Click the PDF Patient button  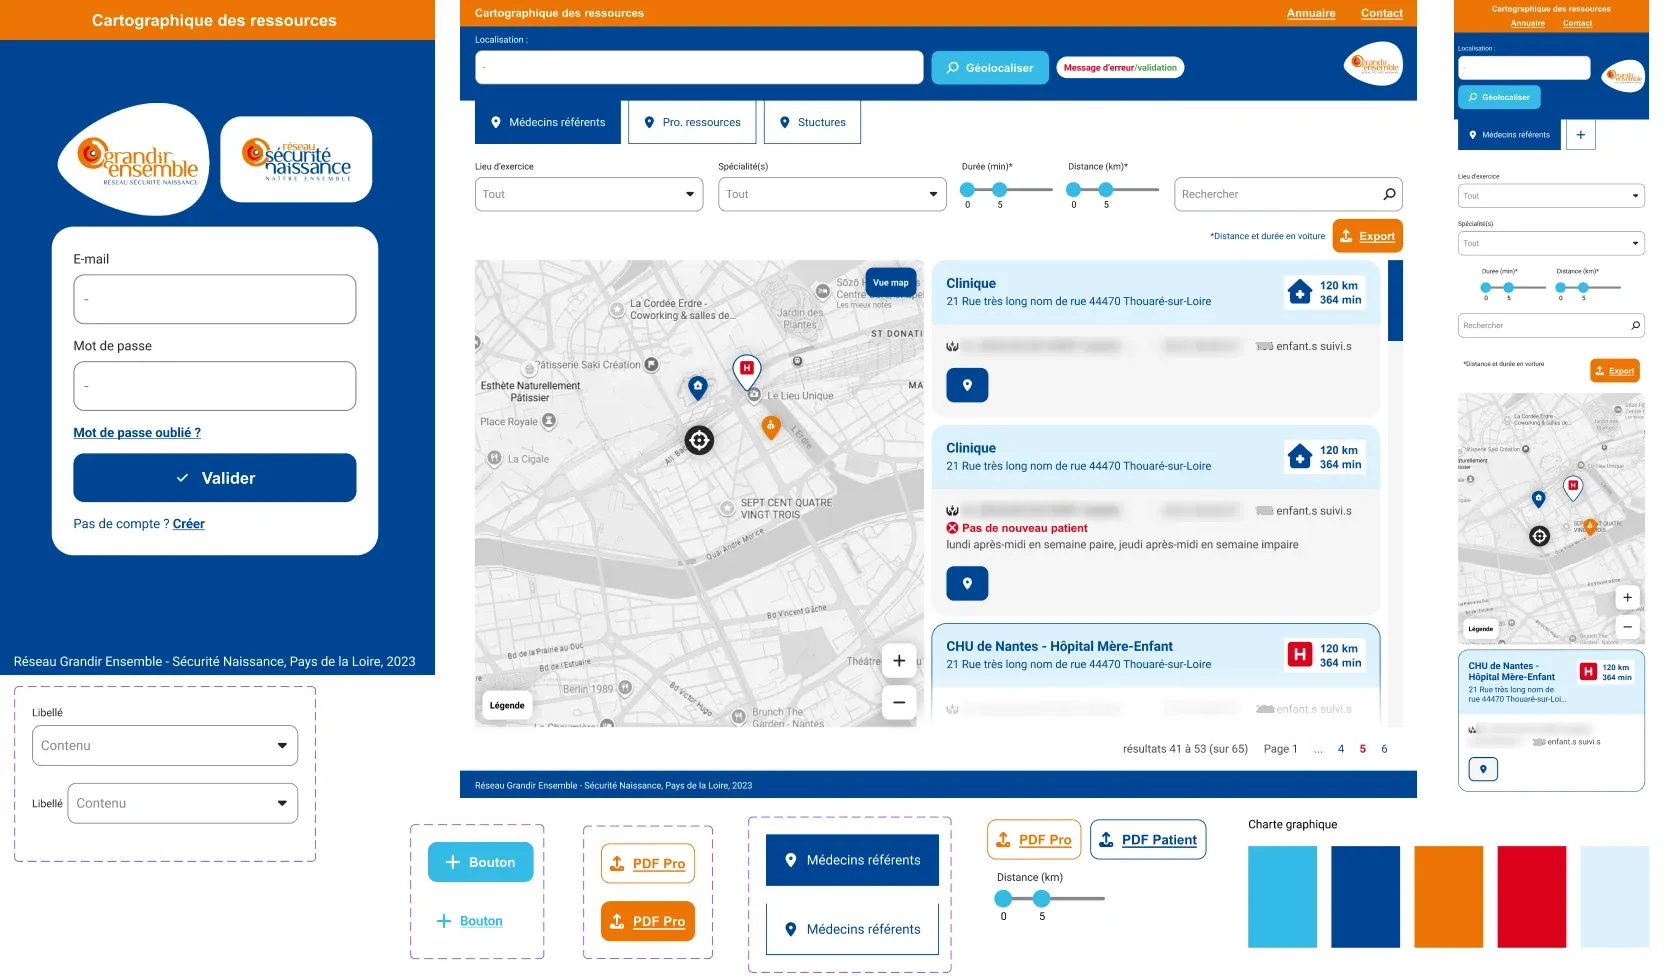coord(1148,840)
